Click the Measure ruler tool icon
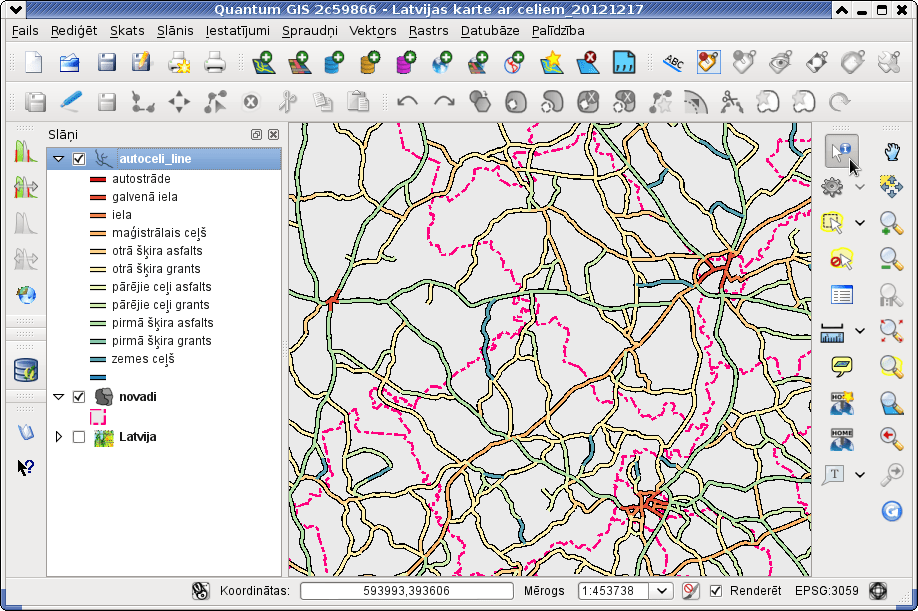This screenshot has height=611, width=918. tap(833, 333)
